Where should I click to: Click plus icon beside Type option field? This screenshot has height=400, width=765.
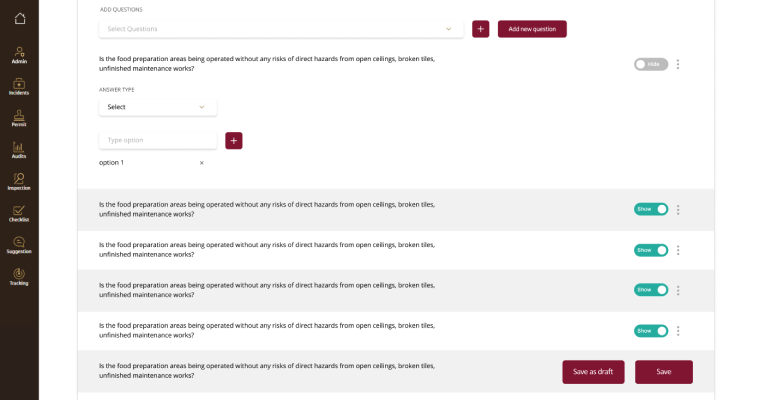[x=234, y=141]
